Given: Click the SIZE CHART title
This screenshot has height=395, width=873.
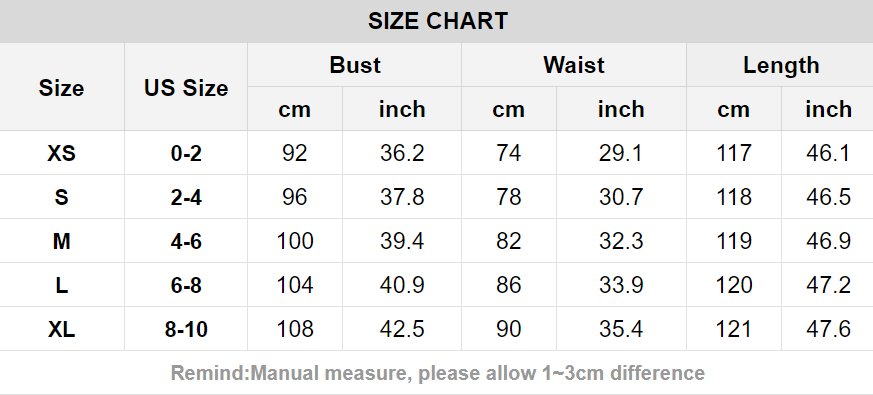Looking at the screenshot, I should coord(438,21).
